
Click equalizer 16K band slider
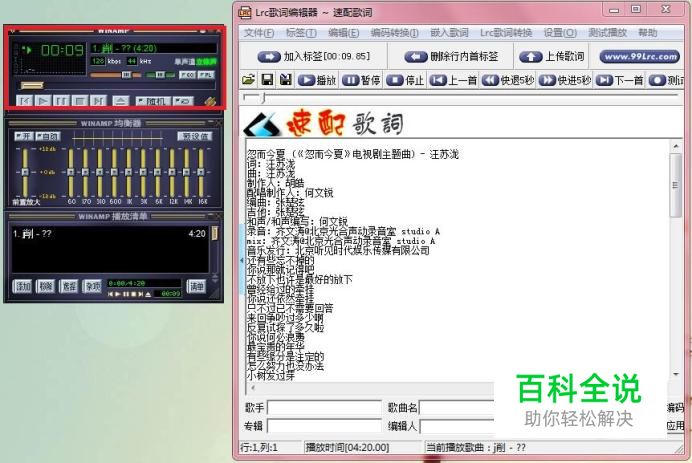tap(201, 173)
